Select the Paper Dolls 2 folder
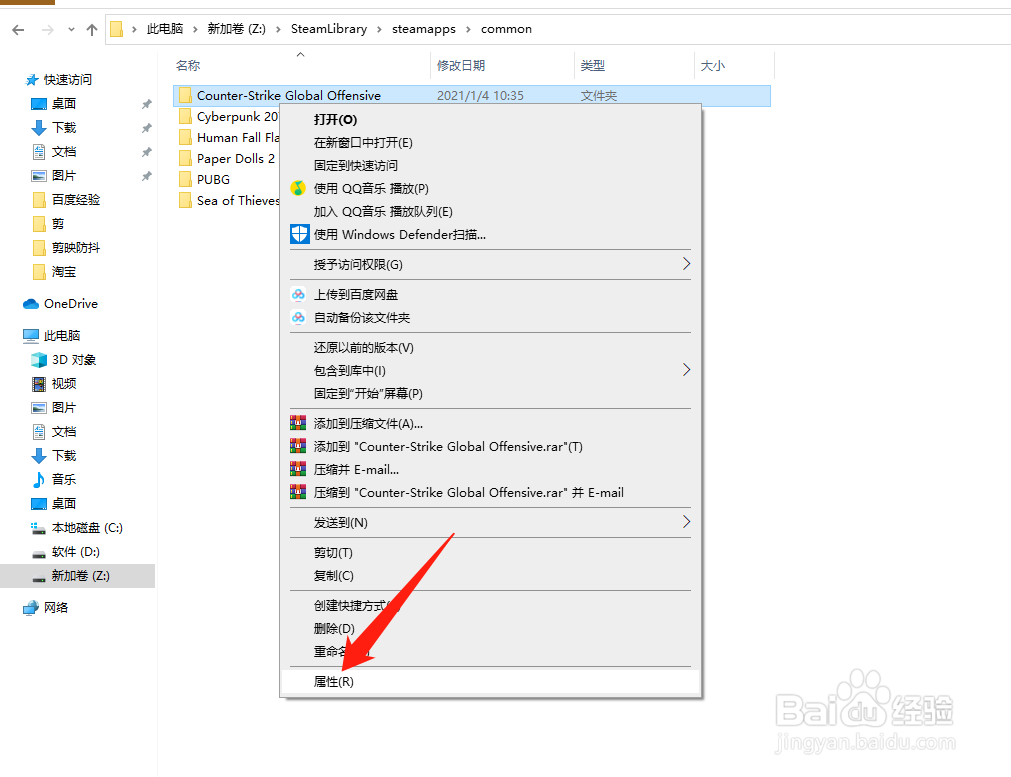This screenshot has width=1011, height=777. (227, 159)
